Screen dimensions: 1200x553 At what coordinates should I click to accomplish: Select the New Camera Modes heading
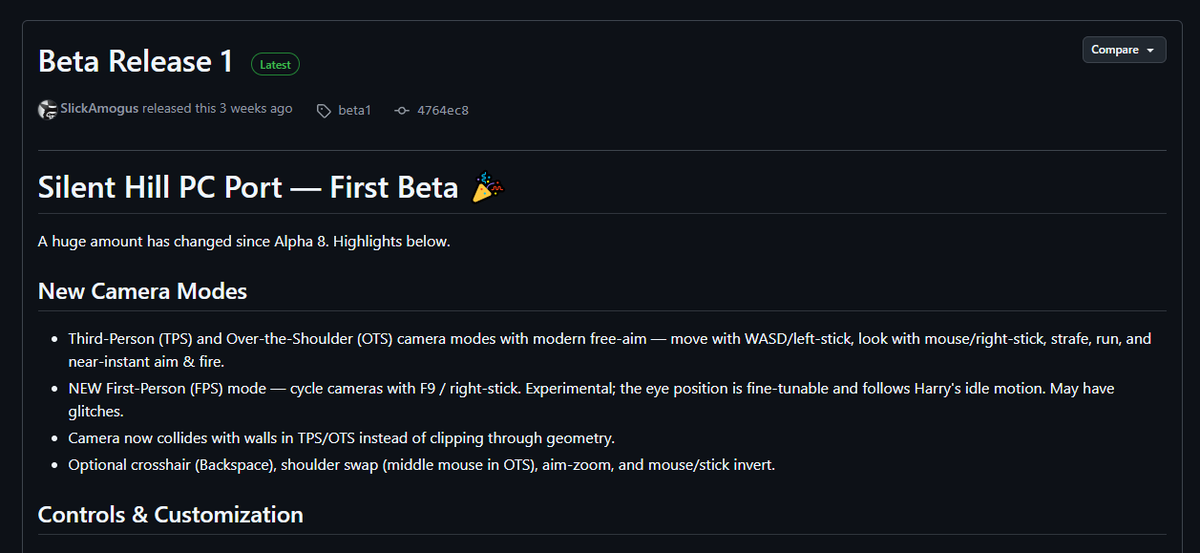pyautogui.click(x=143, y=291)
